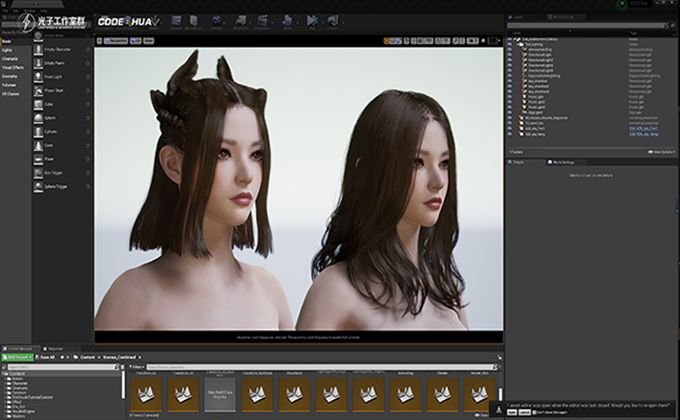Click the Save All button
Viewport: 680px width, 420px height.
[x=45, y=357]
